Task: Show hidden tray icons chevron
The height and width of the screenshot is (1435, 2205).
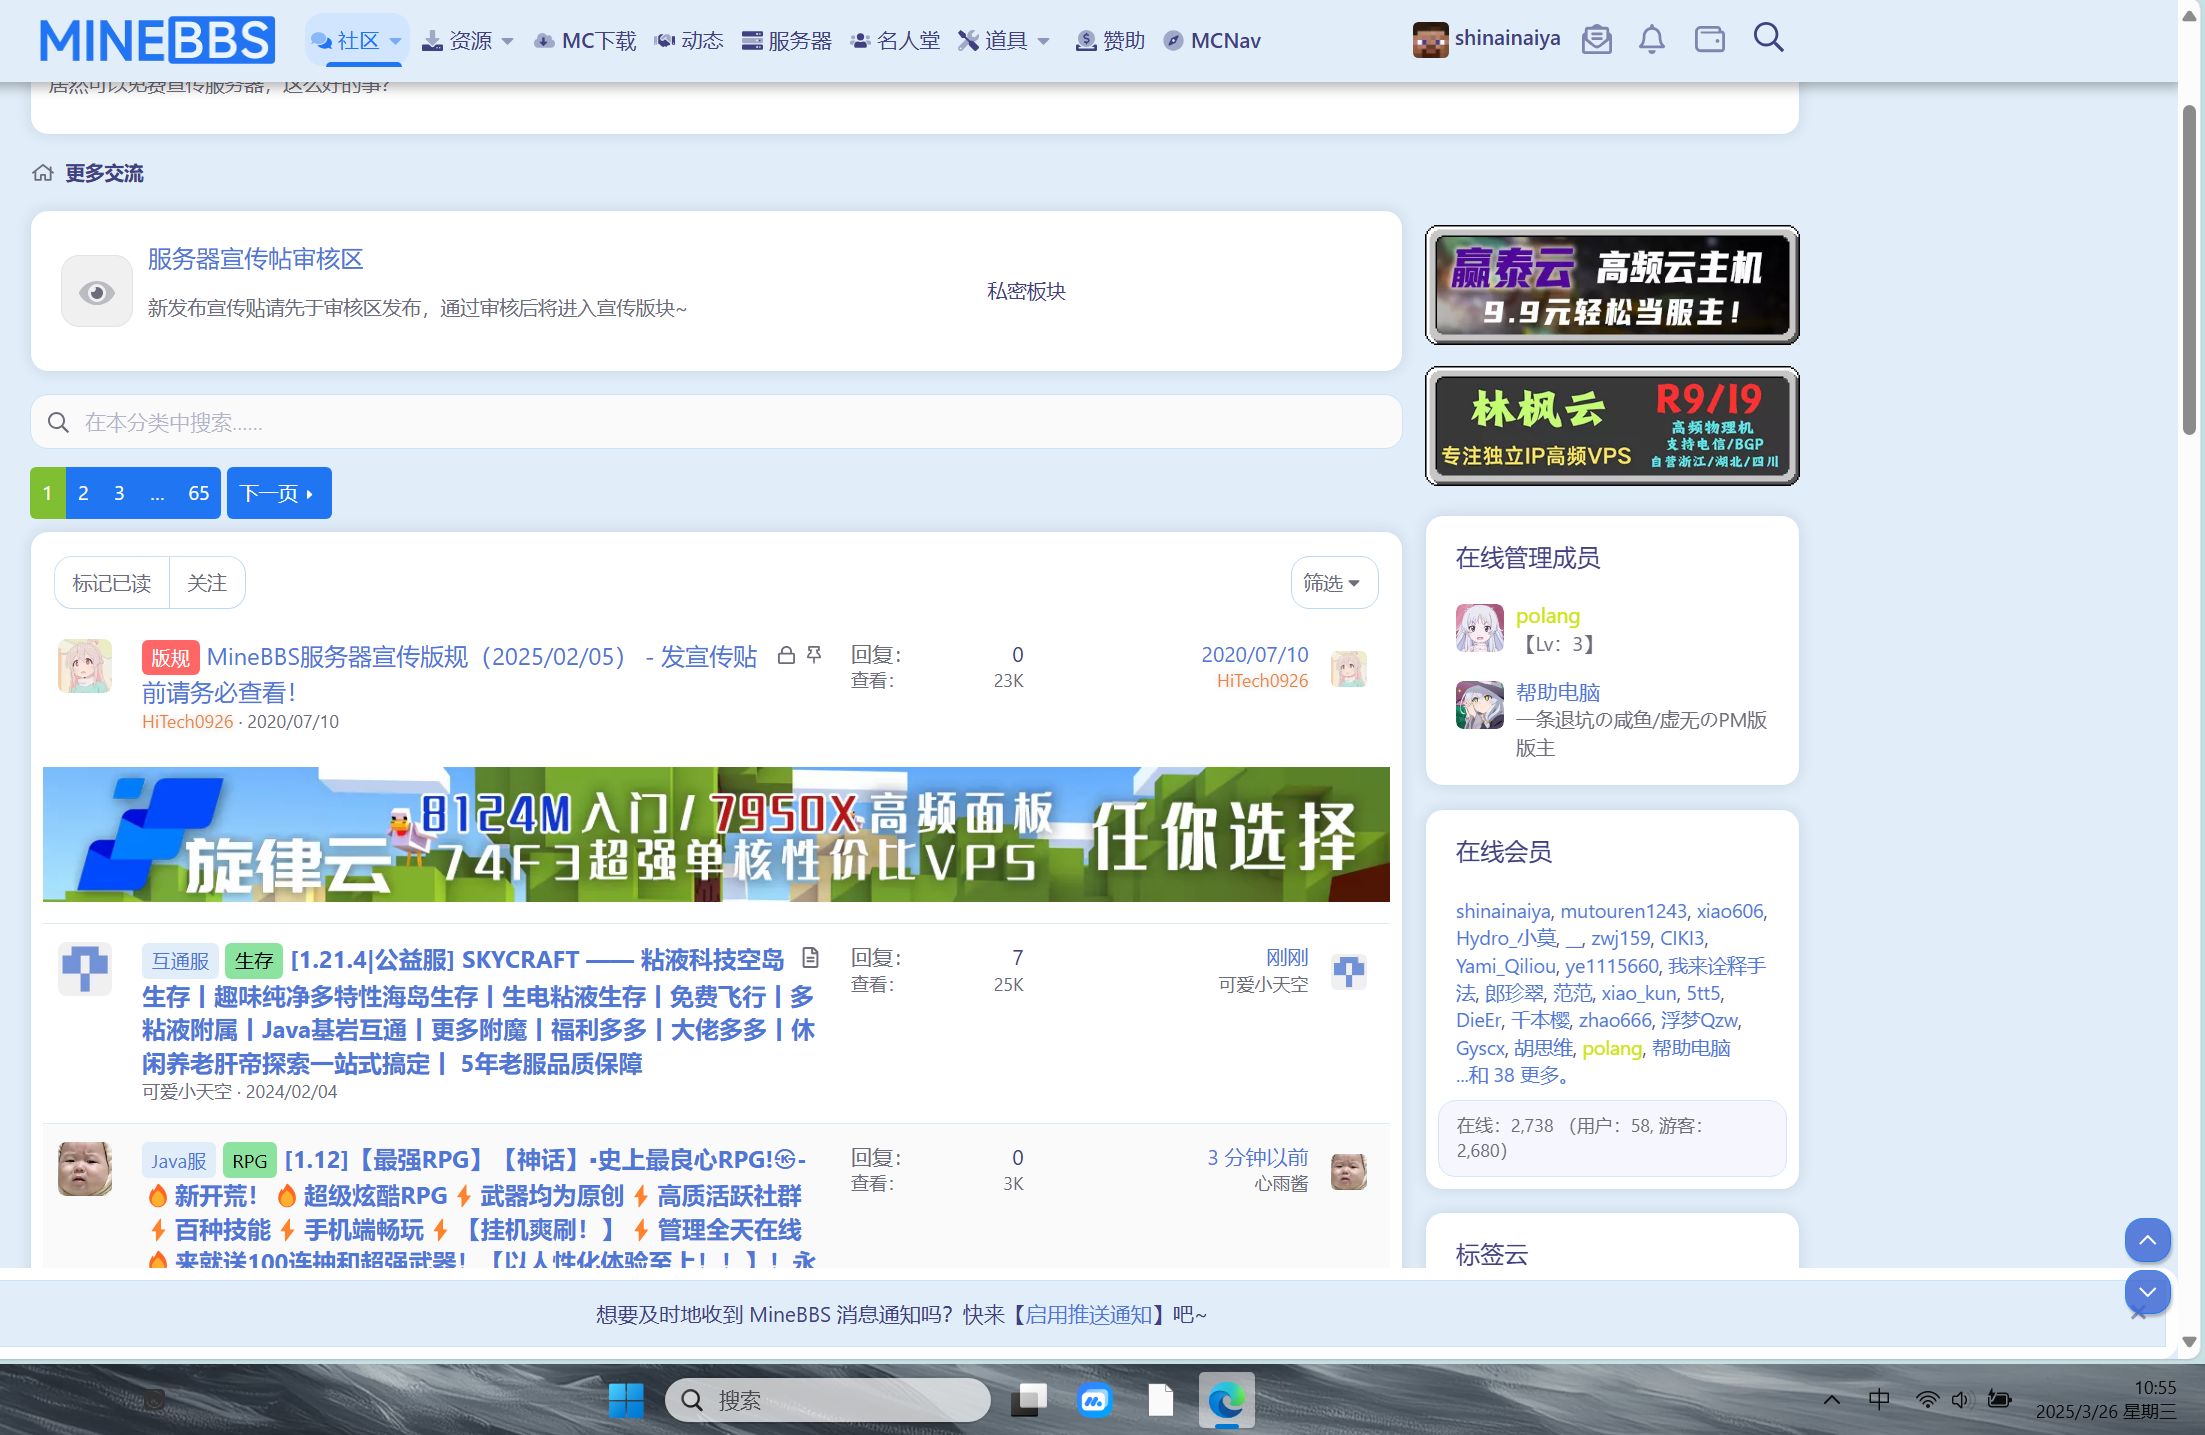Action: click(1832, 1399)
